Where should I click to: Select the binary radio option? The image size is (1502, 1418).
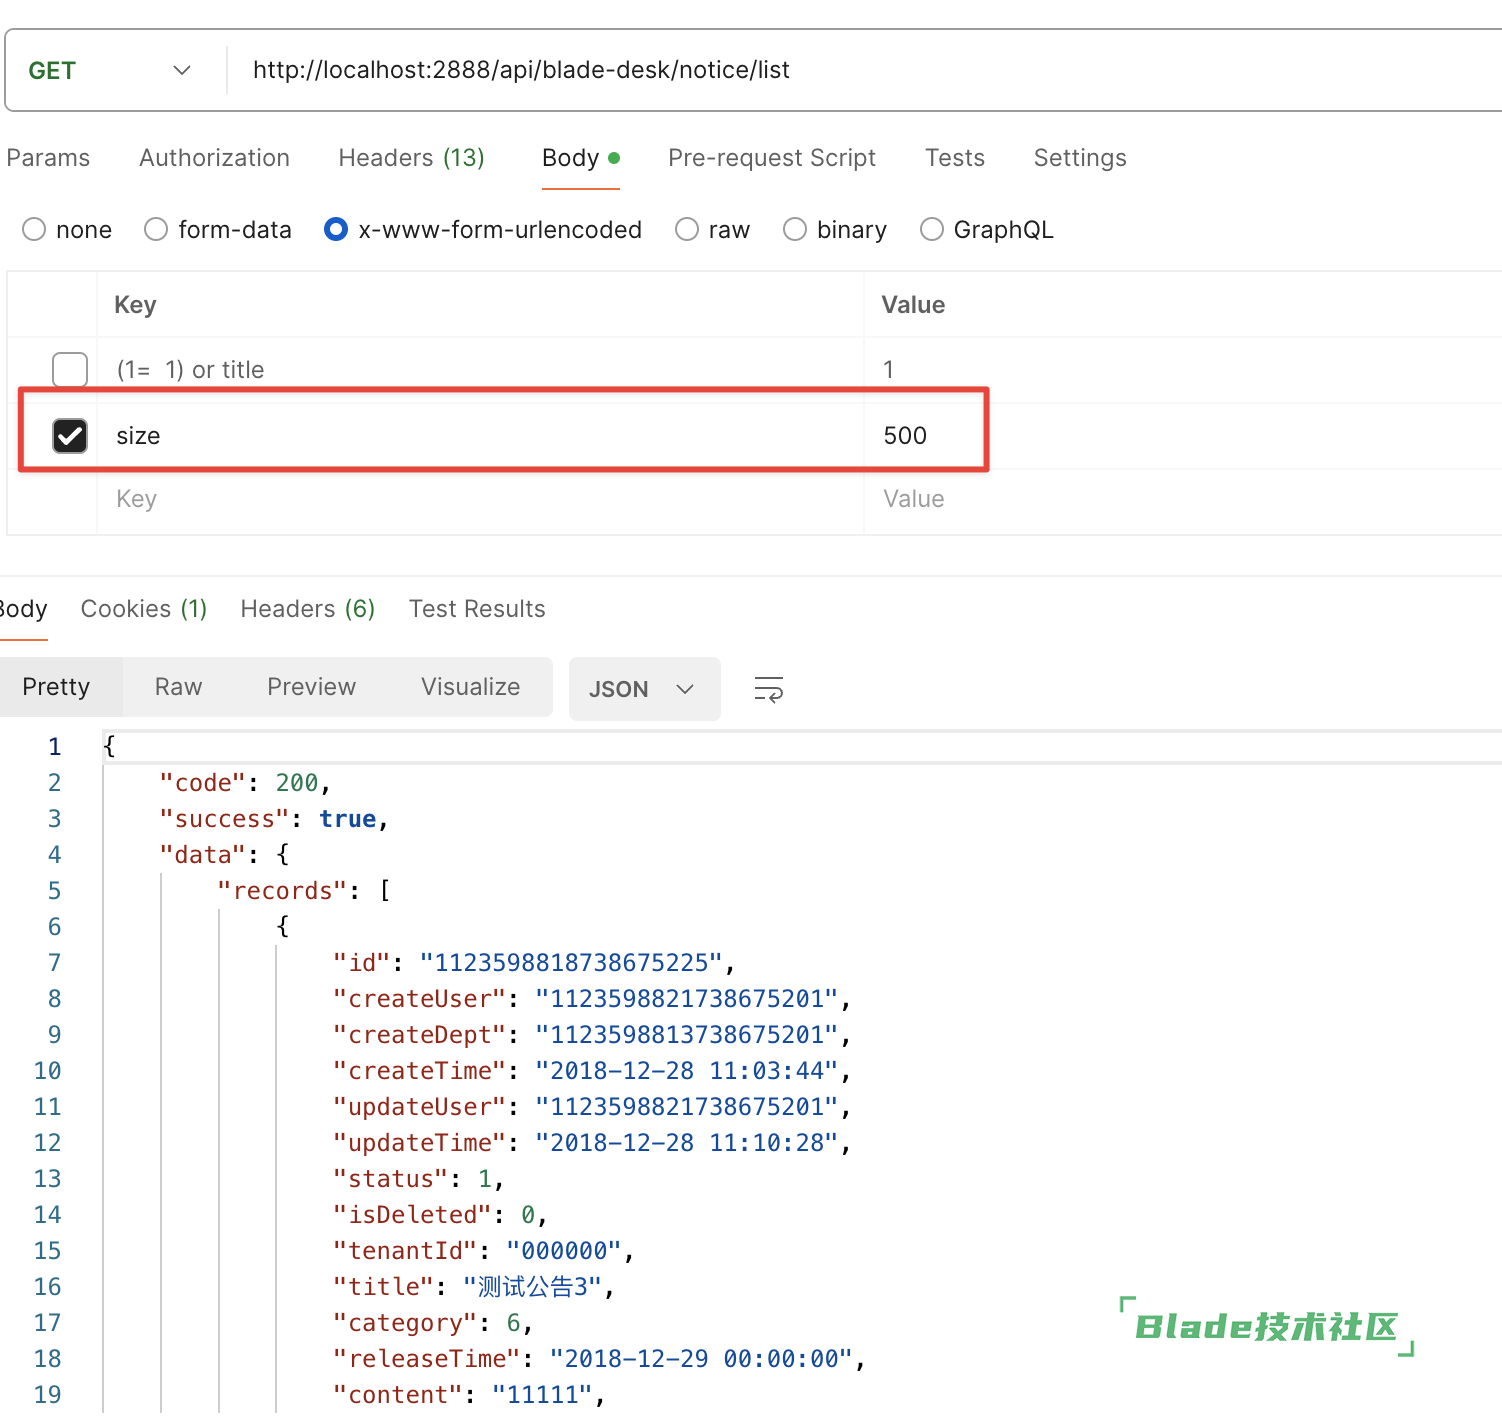tap(795, 229)
